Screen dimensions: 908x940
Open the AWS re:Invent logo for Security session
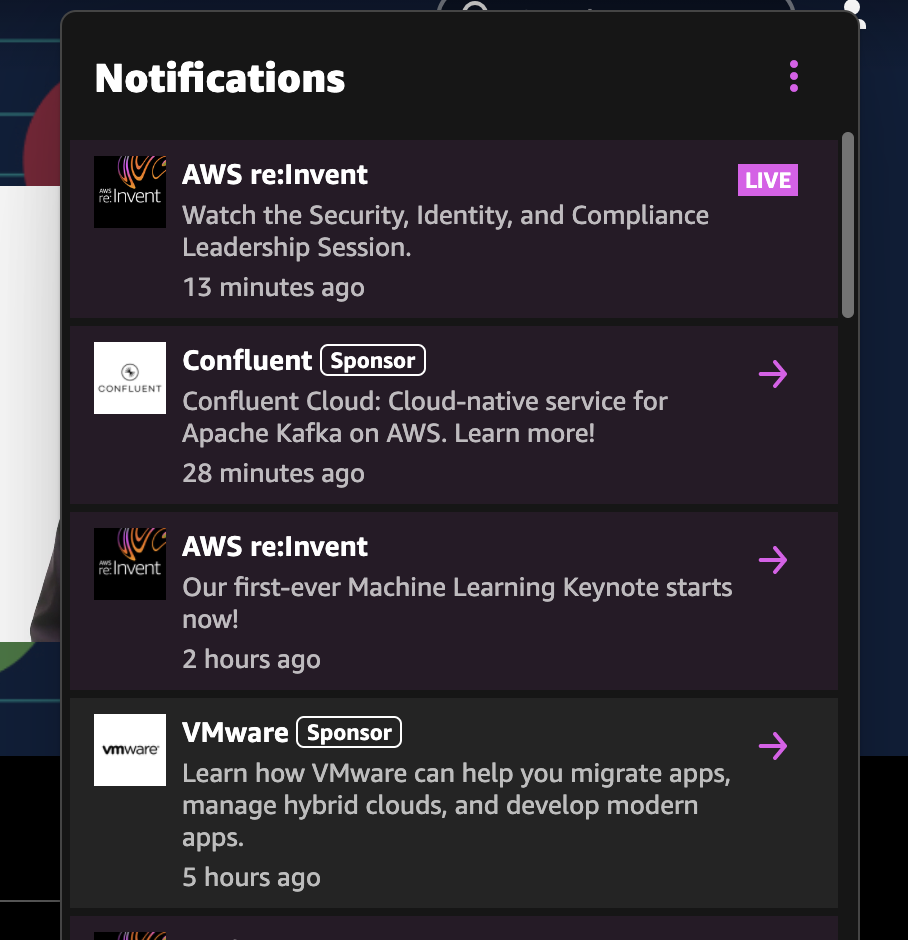click(x=130, y=192)
